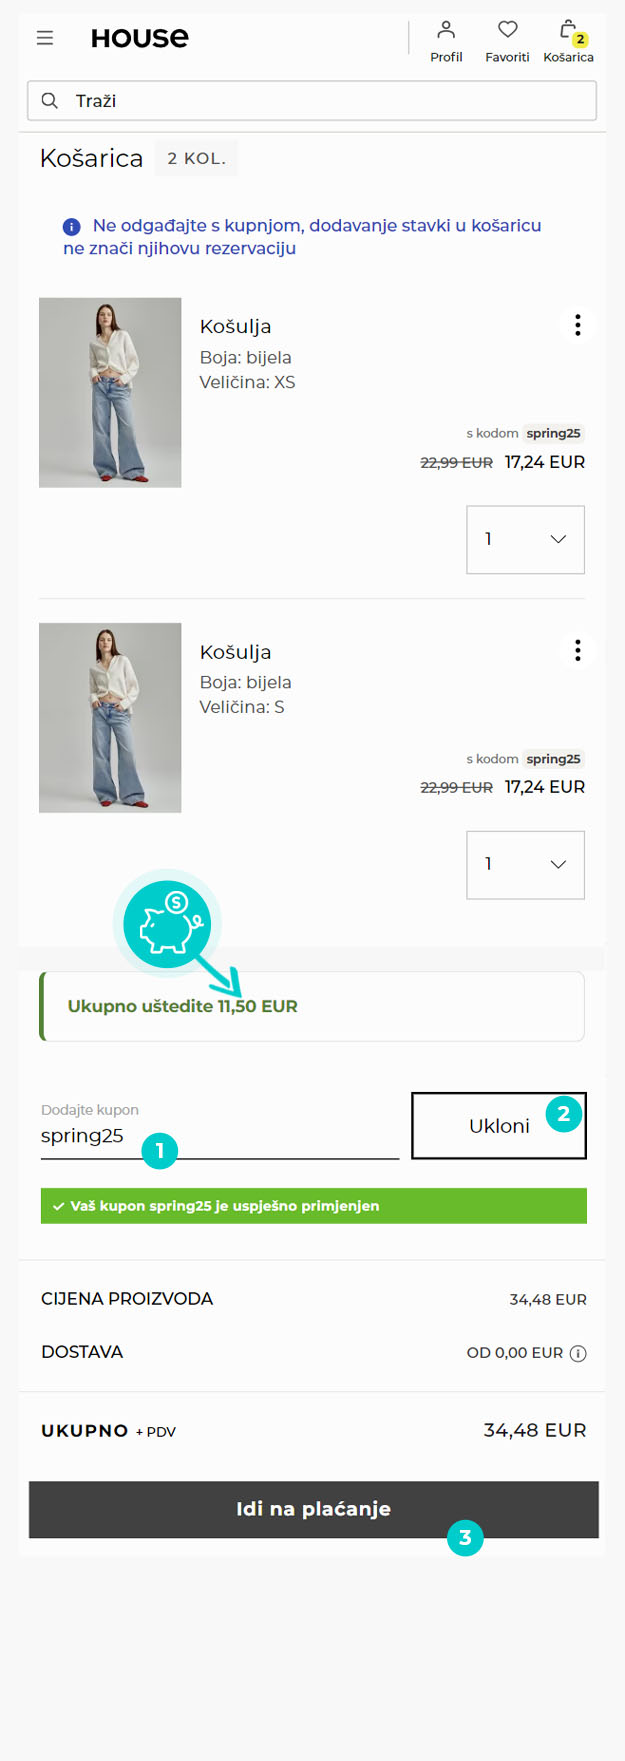This screenshot has width=625, height=1761.
Task: Click the HOUSE logo to go home
Action: coord(139,38)
